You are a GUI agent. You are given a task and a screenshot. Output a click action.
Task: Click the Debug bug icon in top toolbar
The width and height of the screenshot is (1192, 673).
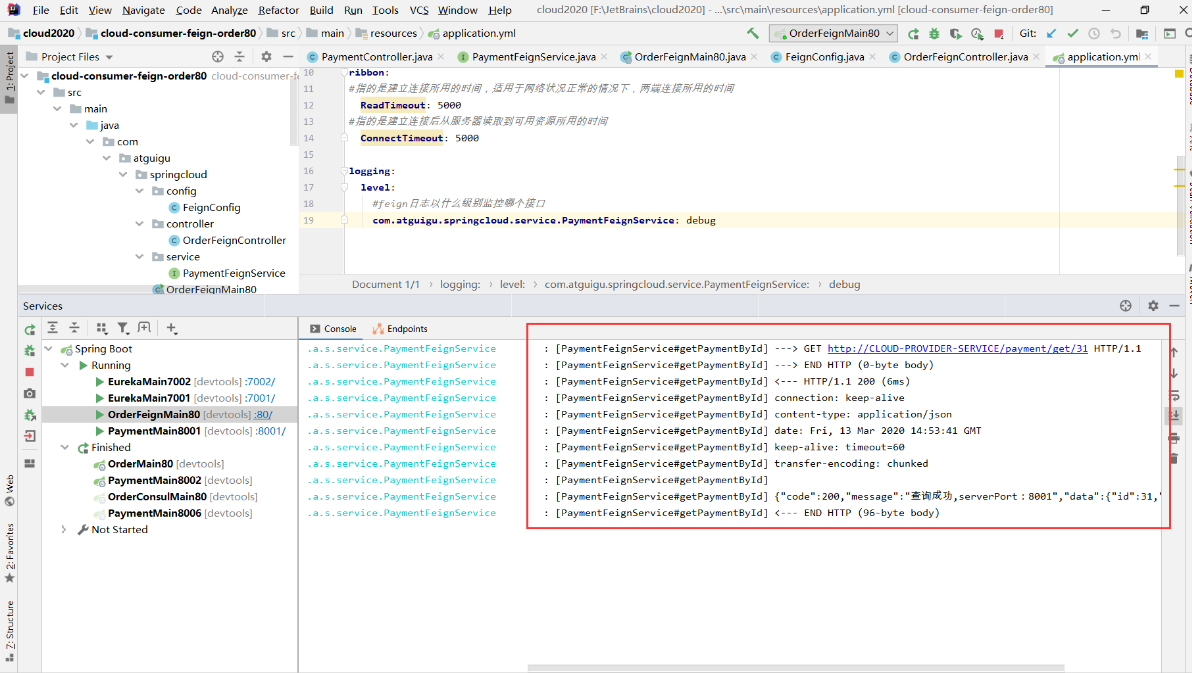pyautogui.click(x=934, y=33)
